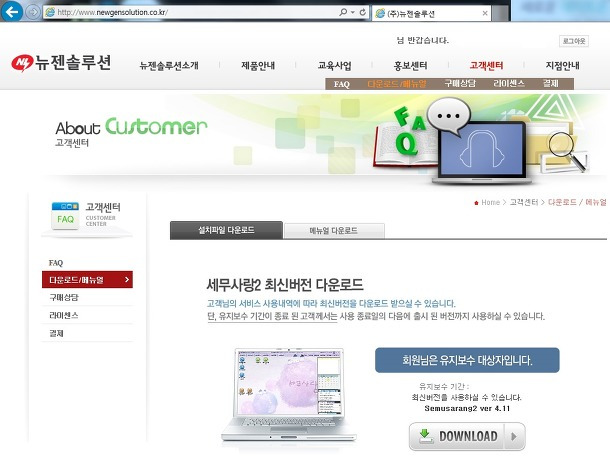Click the About Customer banner title
Viewport: 610px width, 456px height.
131,126
